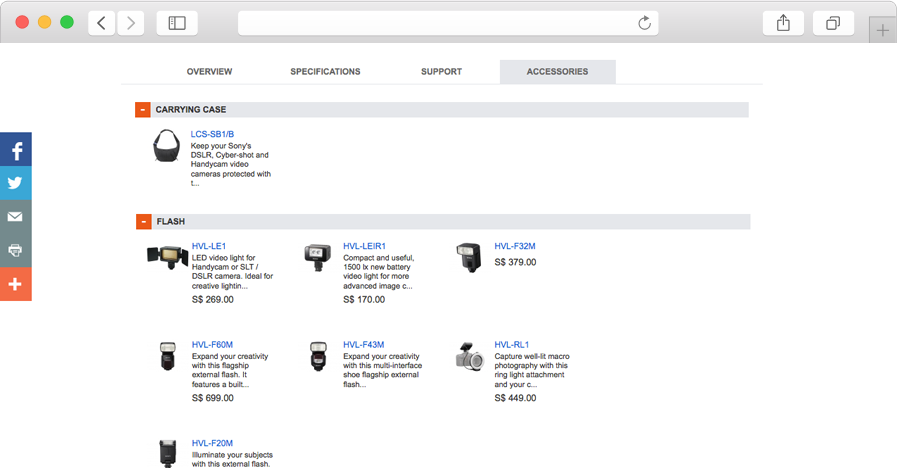Open the HVL-F43M product link
The image size is (897, 468).
(364, 344)
